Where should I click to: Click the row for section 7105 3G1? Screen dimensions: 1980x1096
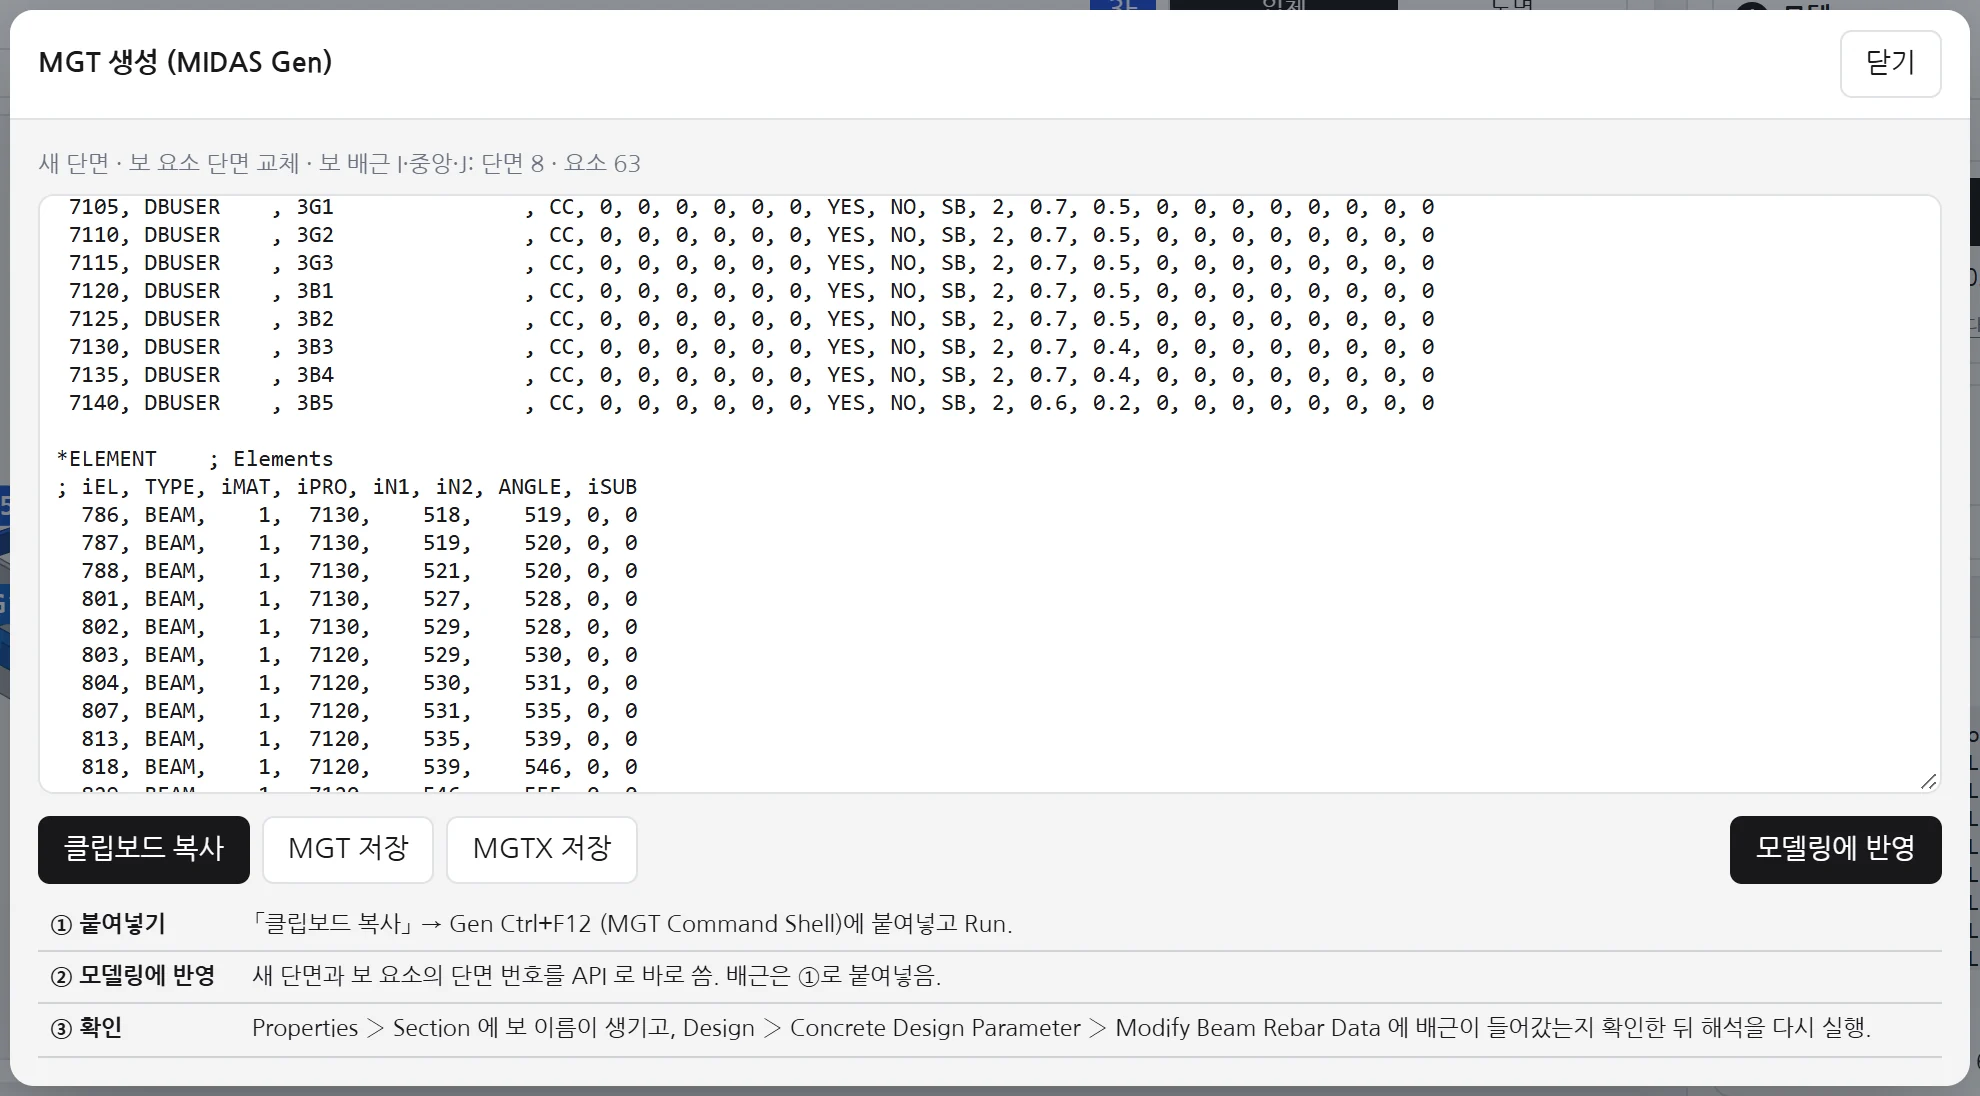751,207
